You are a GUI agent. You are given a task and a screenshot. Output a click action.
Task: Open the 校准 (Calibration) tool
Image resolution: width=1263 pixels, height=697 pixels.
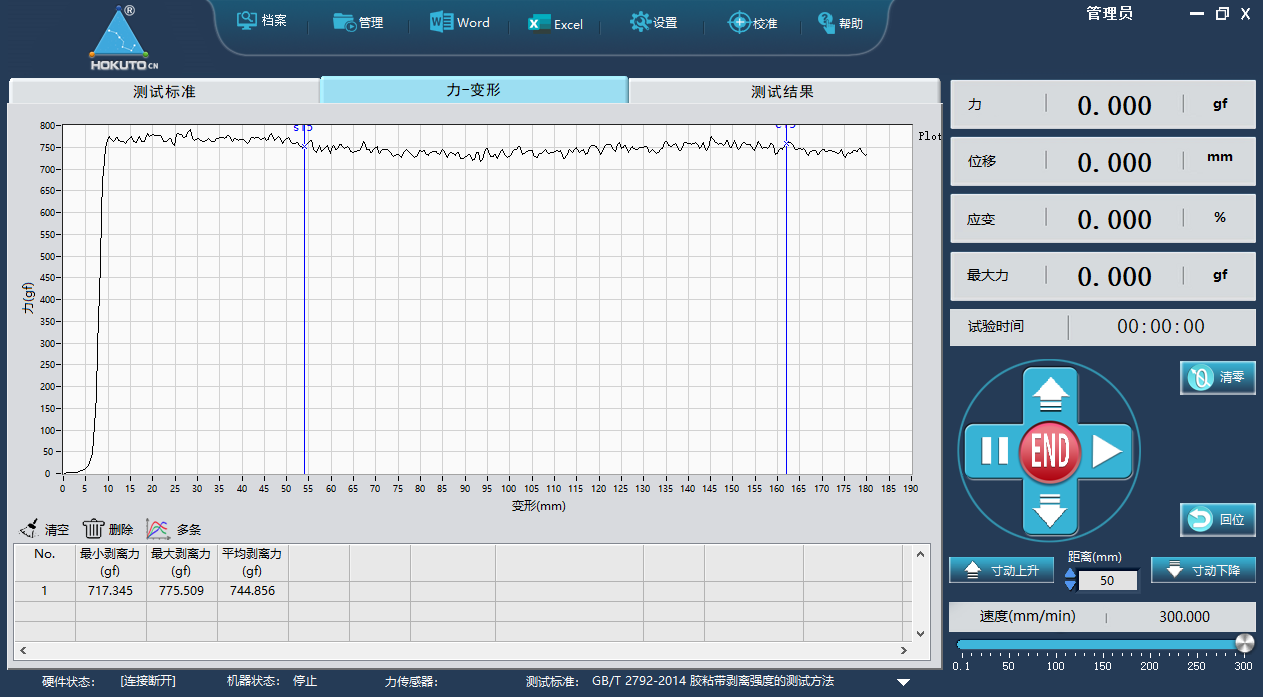tap(739, 22)
